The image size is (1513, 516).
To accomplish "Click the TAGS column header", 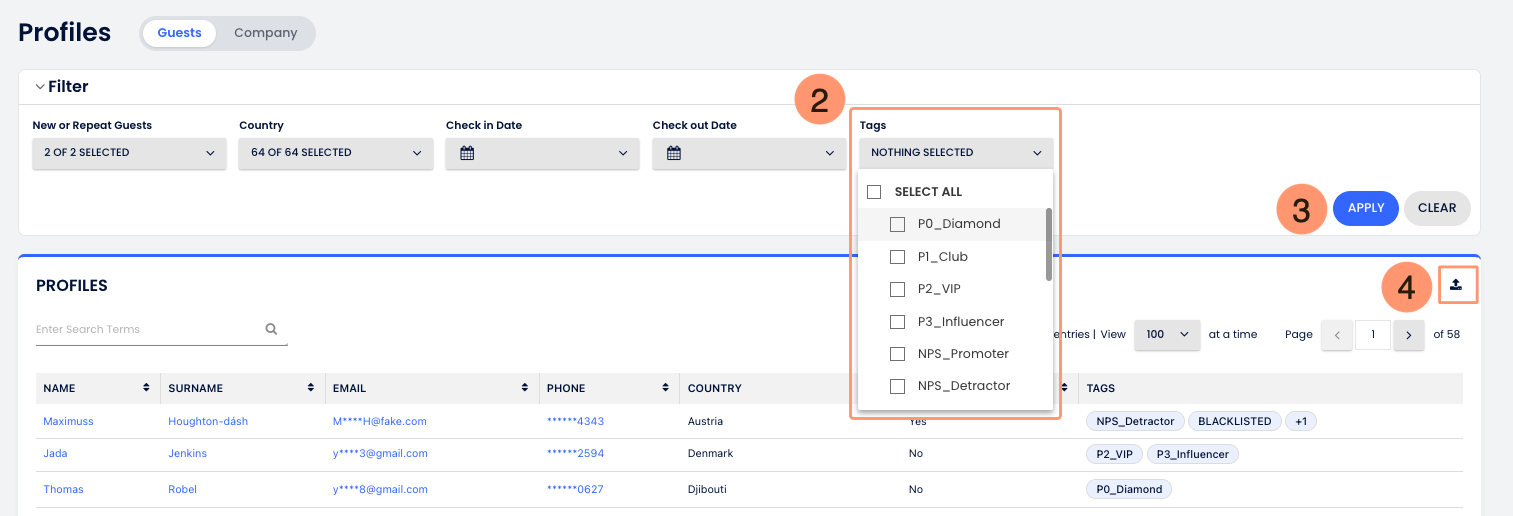I will pyautogui.click(x=1100, y=388).
